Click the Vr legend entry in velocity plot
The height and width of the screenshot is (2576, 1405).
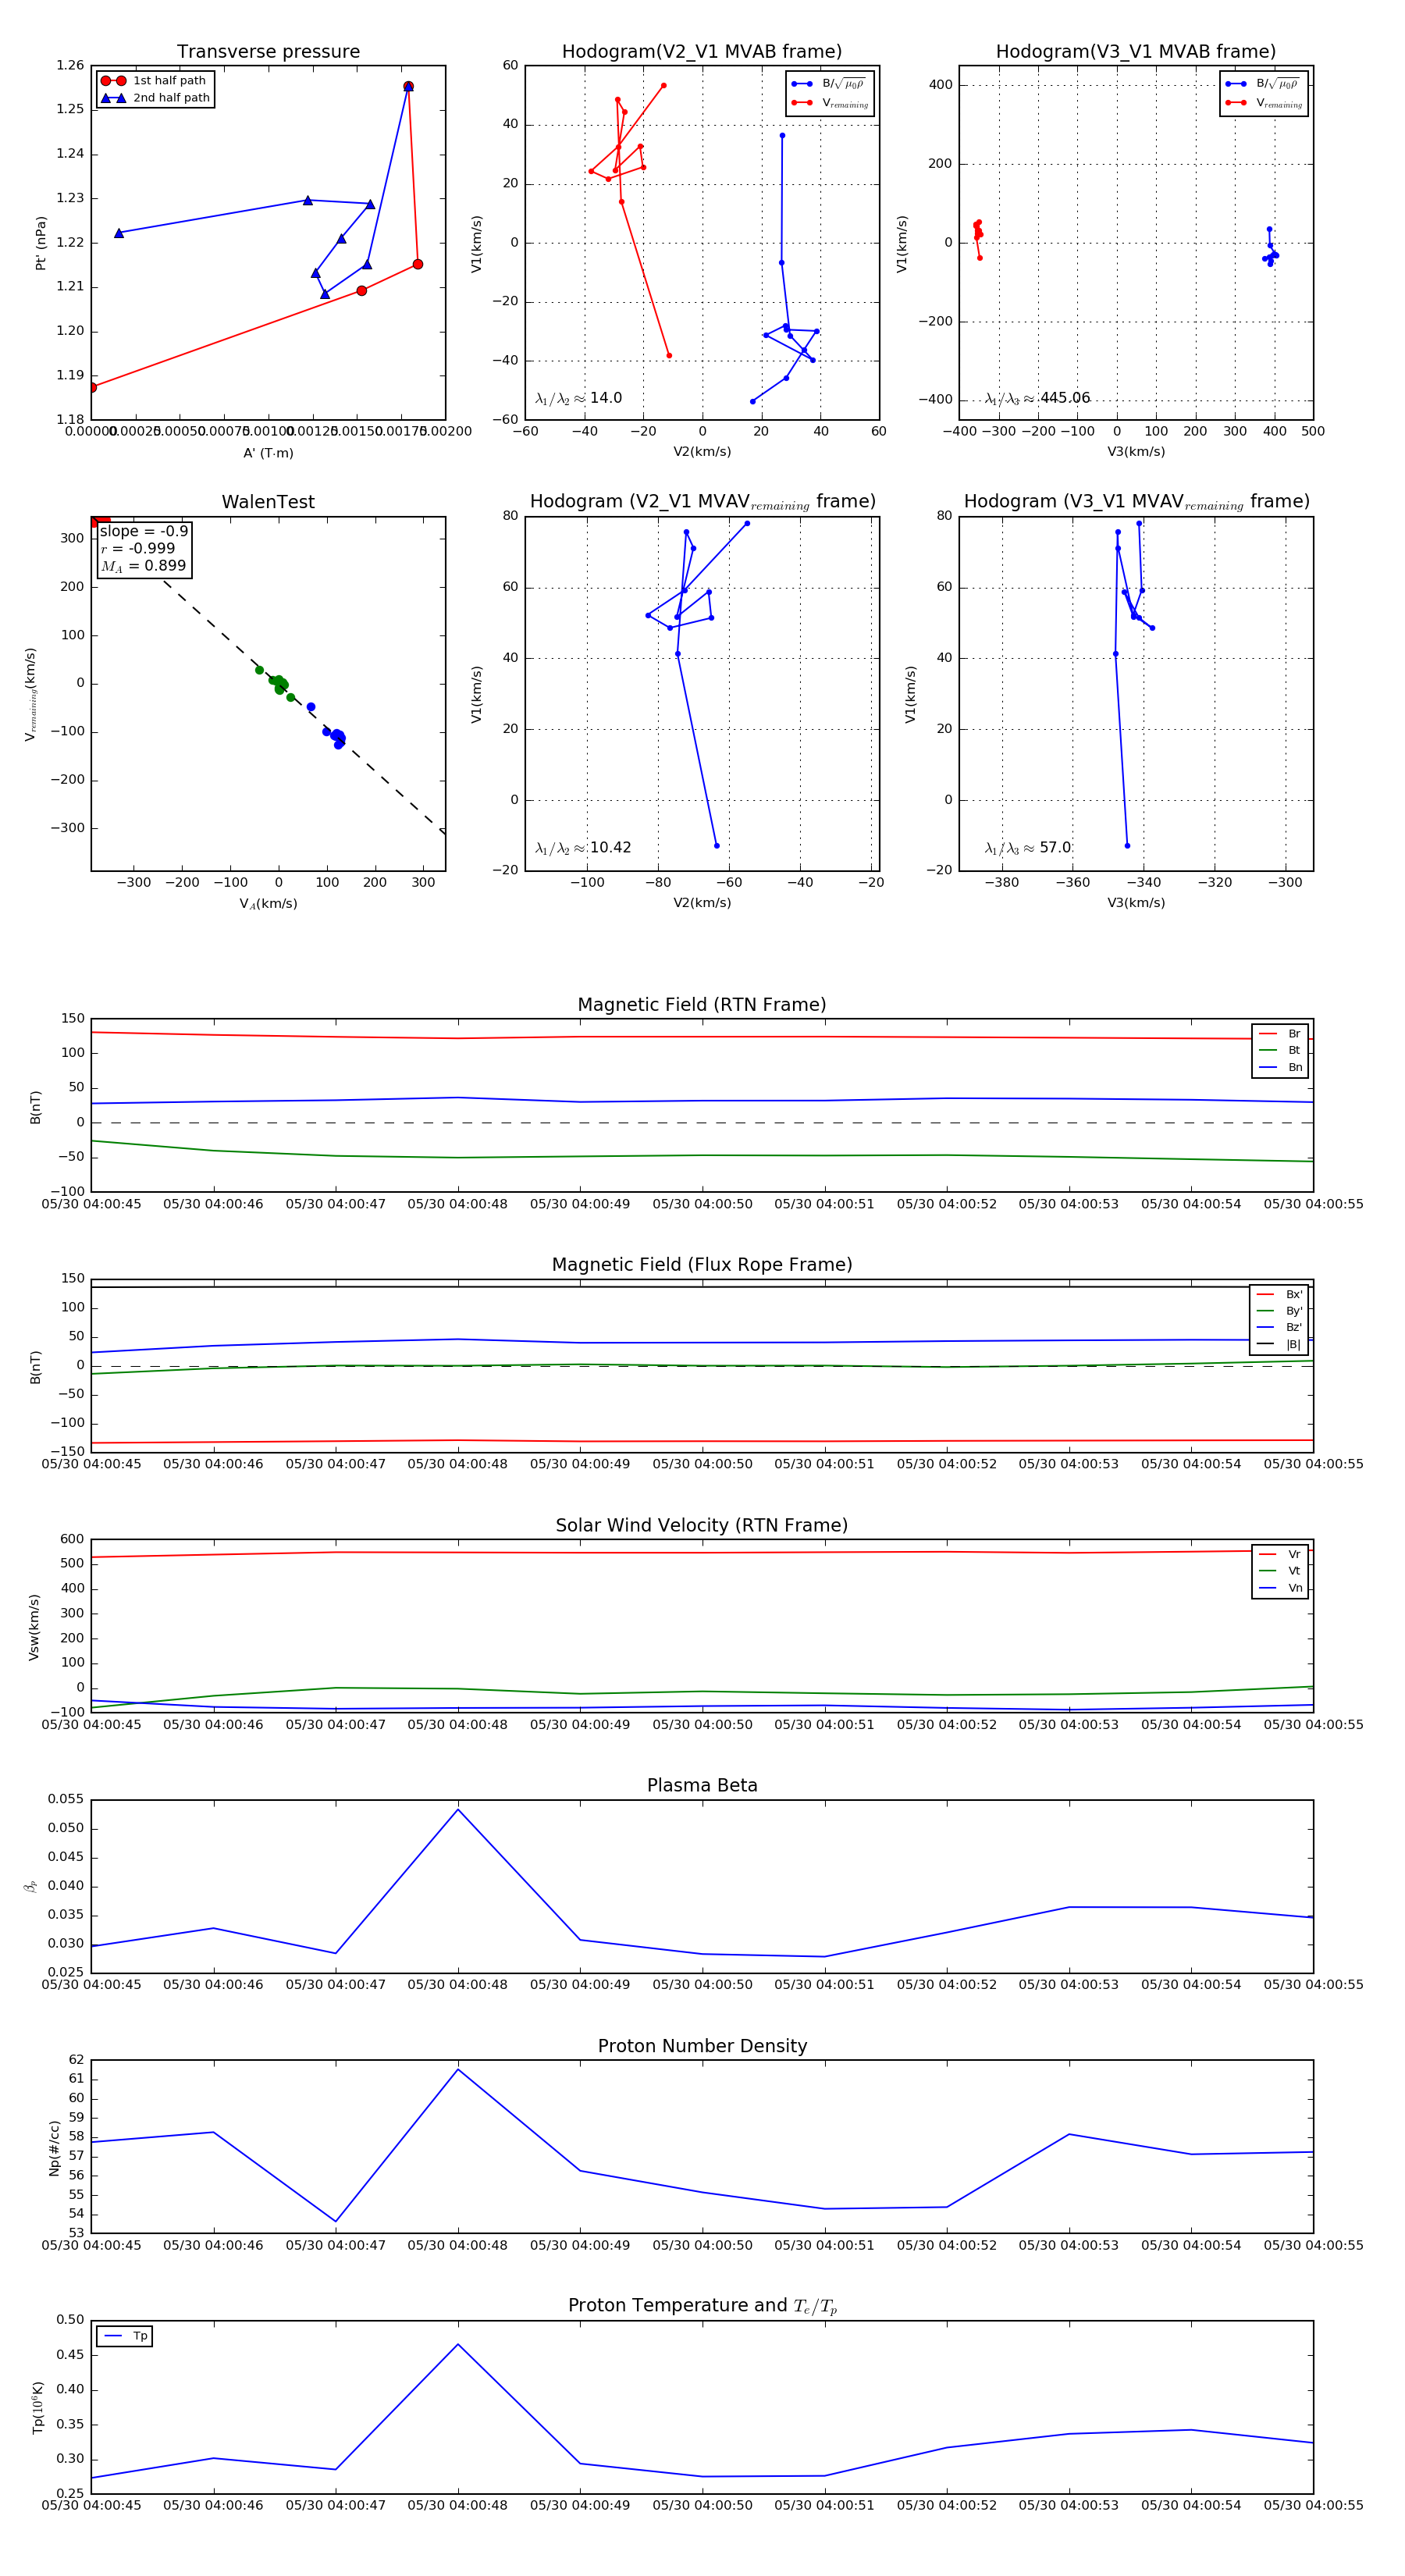(x=1280, y=1555)
